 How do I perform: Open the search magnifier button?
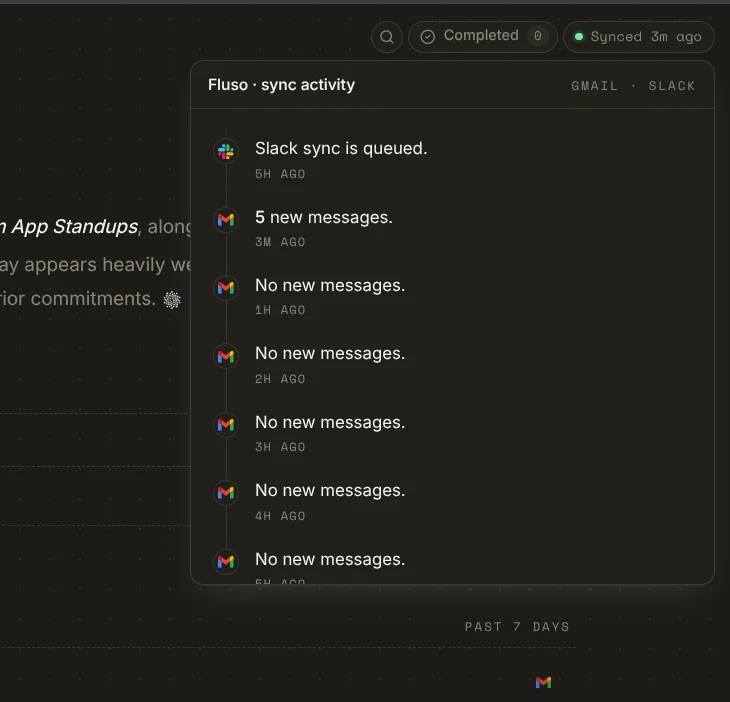point(386,37)
